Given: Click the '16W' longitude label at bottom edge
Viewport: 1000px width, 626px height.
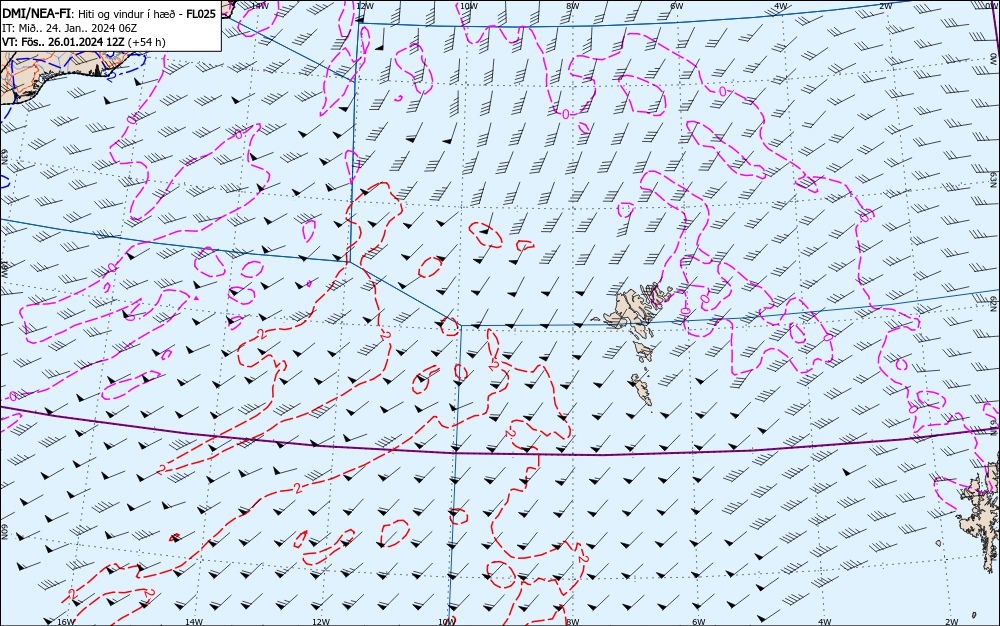Looking at the screenshot, I should coord(66,622).
